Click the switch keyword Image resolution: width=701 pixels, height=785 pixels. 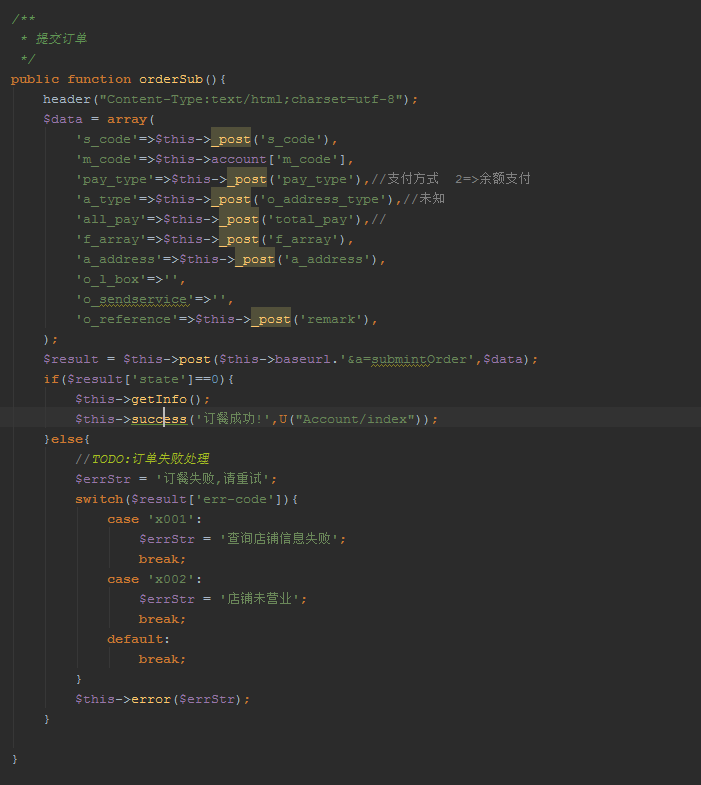tap(98, 499)
